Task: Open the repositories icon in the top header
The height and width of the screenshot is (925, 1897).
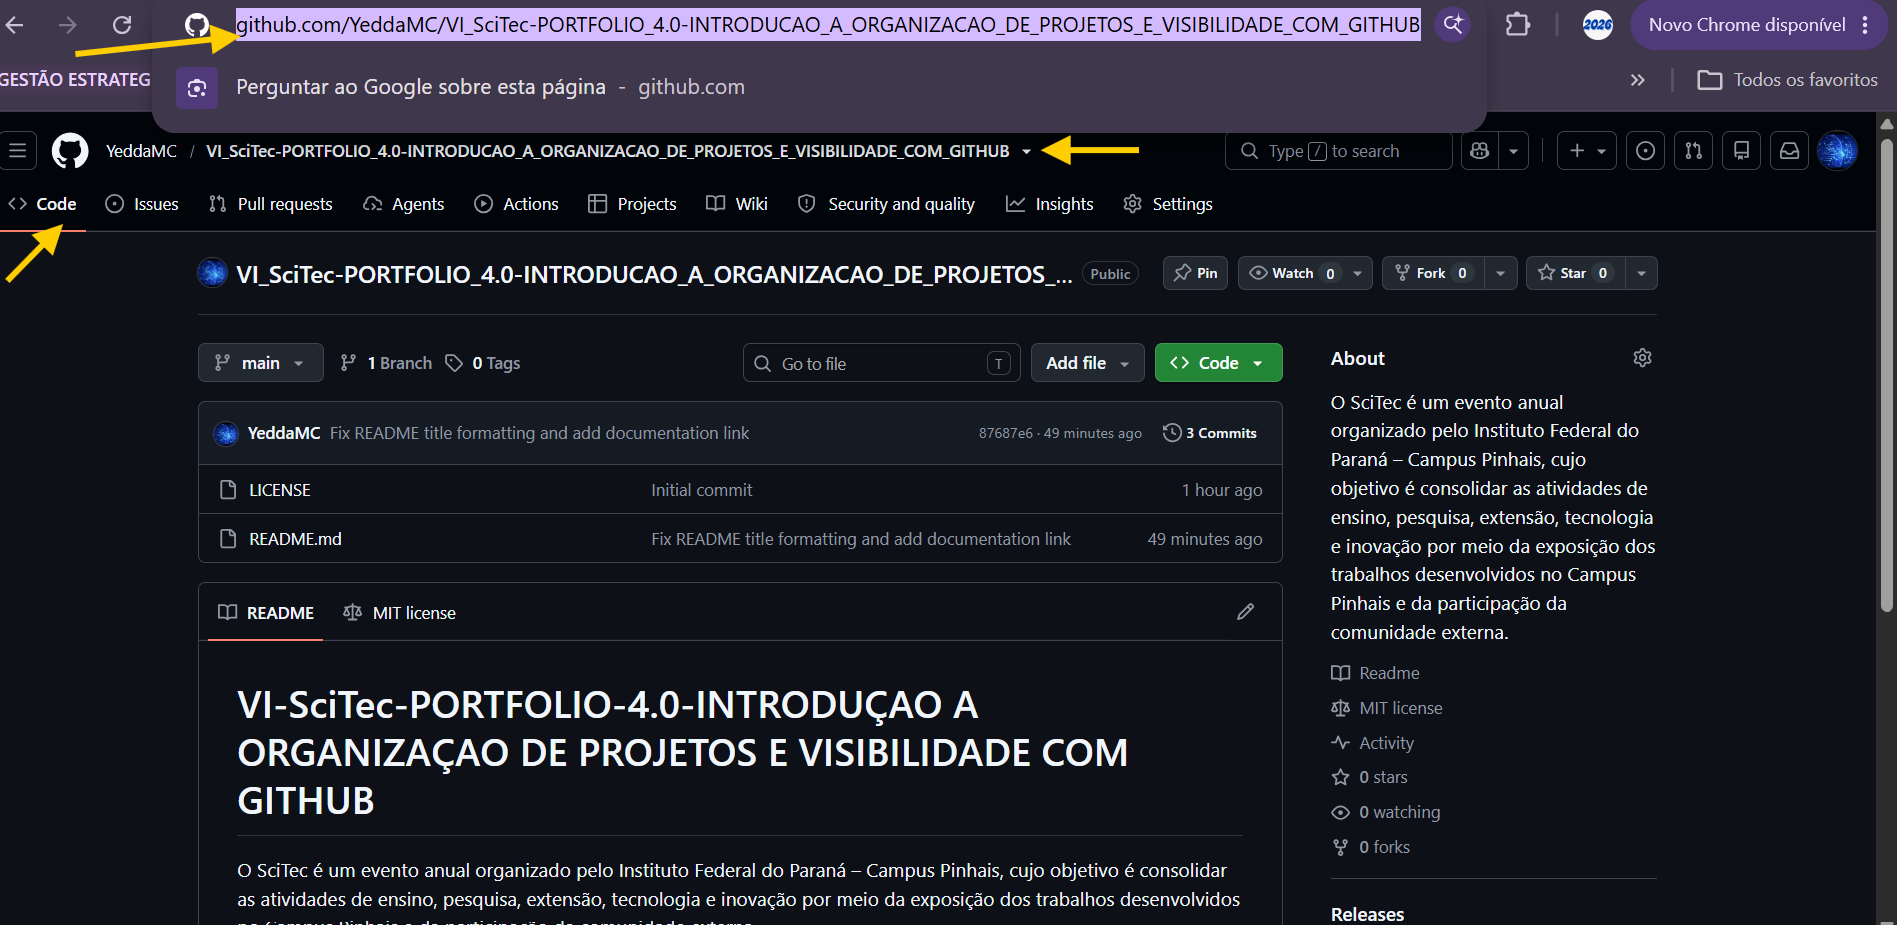Action: [x=1741, y=151]
